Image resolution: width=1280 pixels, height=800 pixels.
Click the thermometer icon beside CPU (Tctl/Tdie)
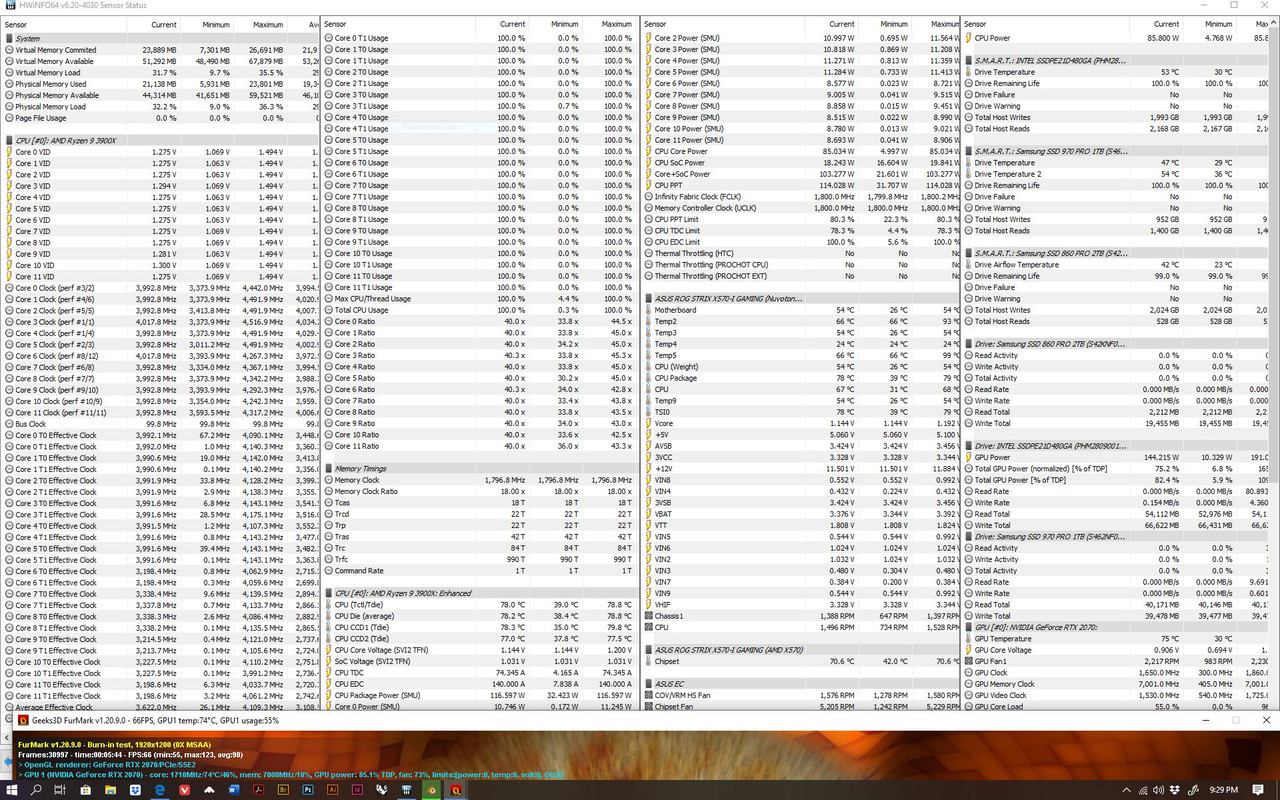(x=329, y=604)
